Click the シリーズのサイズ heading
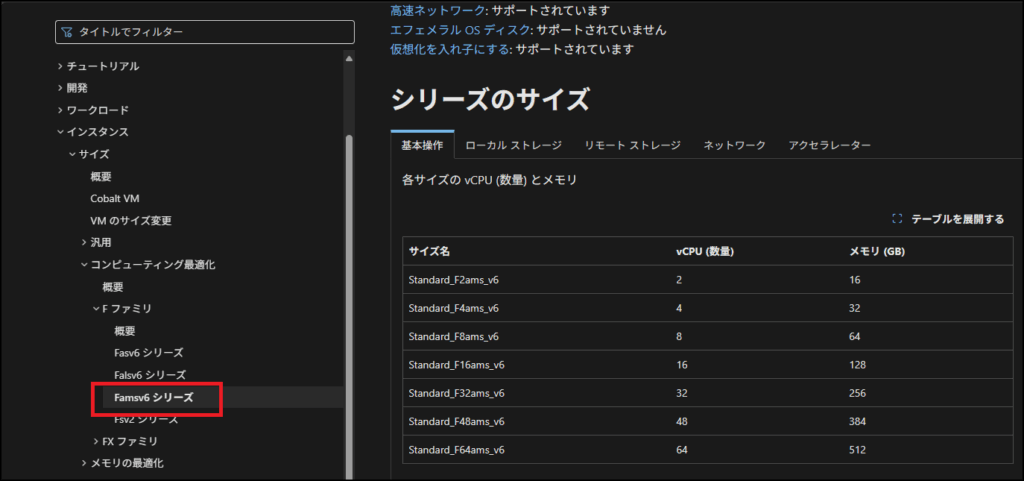1024x481 pixels. pyautogui.click(x=490, y=100)
